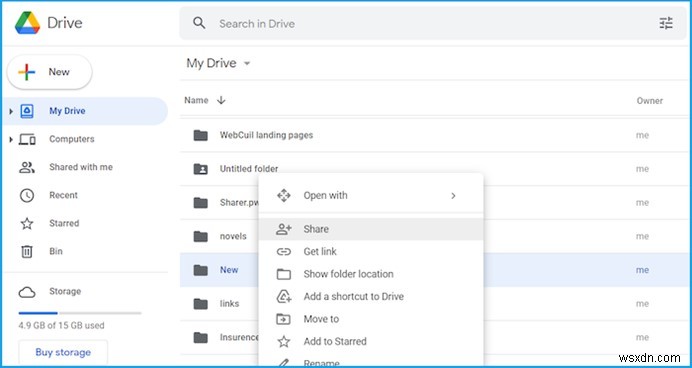Expand the My Drive tree arrow in sidebar
This screenshot has height=368, width=692.
11,111
